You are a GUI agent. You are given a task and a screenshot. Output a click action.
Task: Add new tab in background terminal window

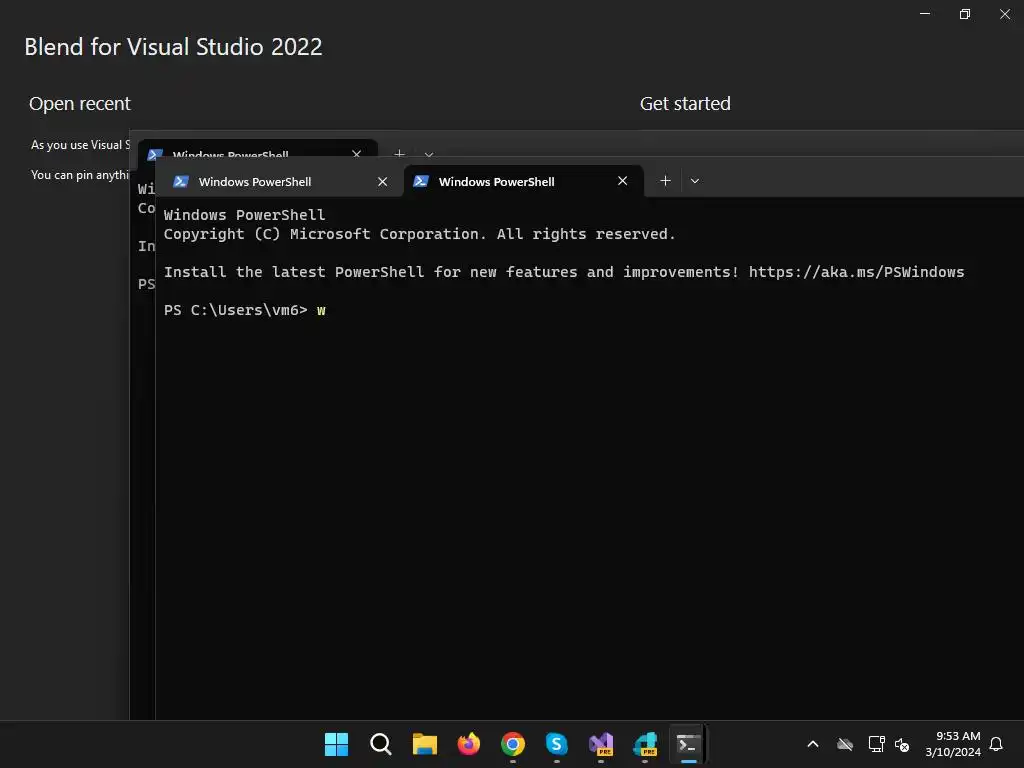point(400,153)
